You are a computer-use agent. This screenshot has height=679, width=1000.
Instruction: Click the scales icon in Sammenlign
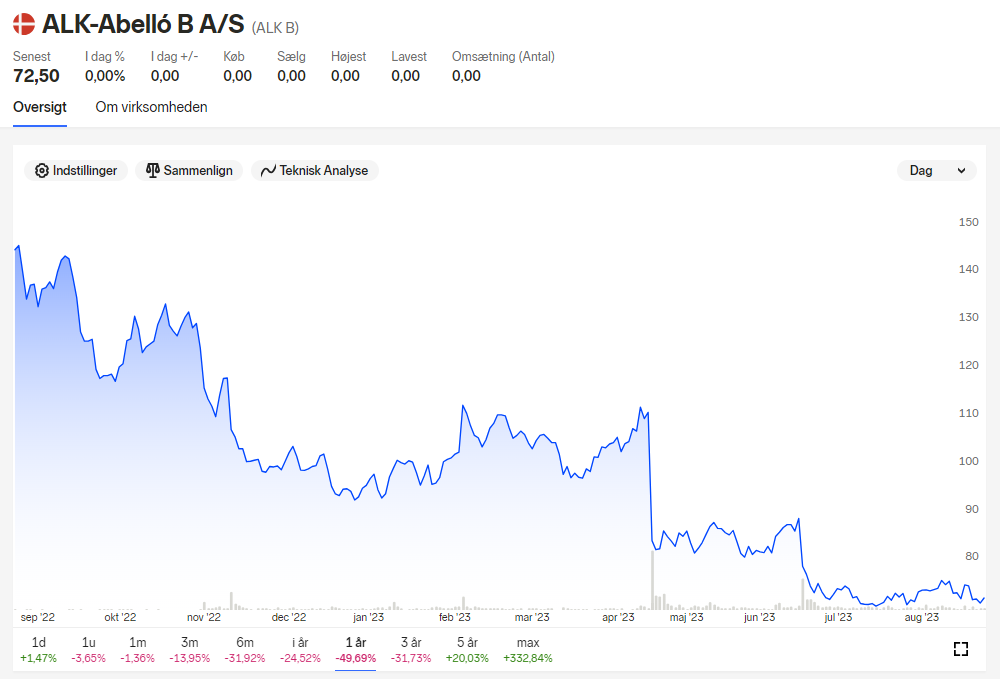152,170
